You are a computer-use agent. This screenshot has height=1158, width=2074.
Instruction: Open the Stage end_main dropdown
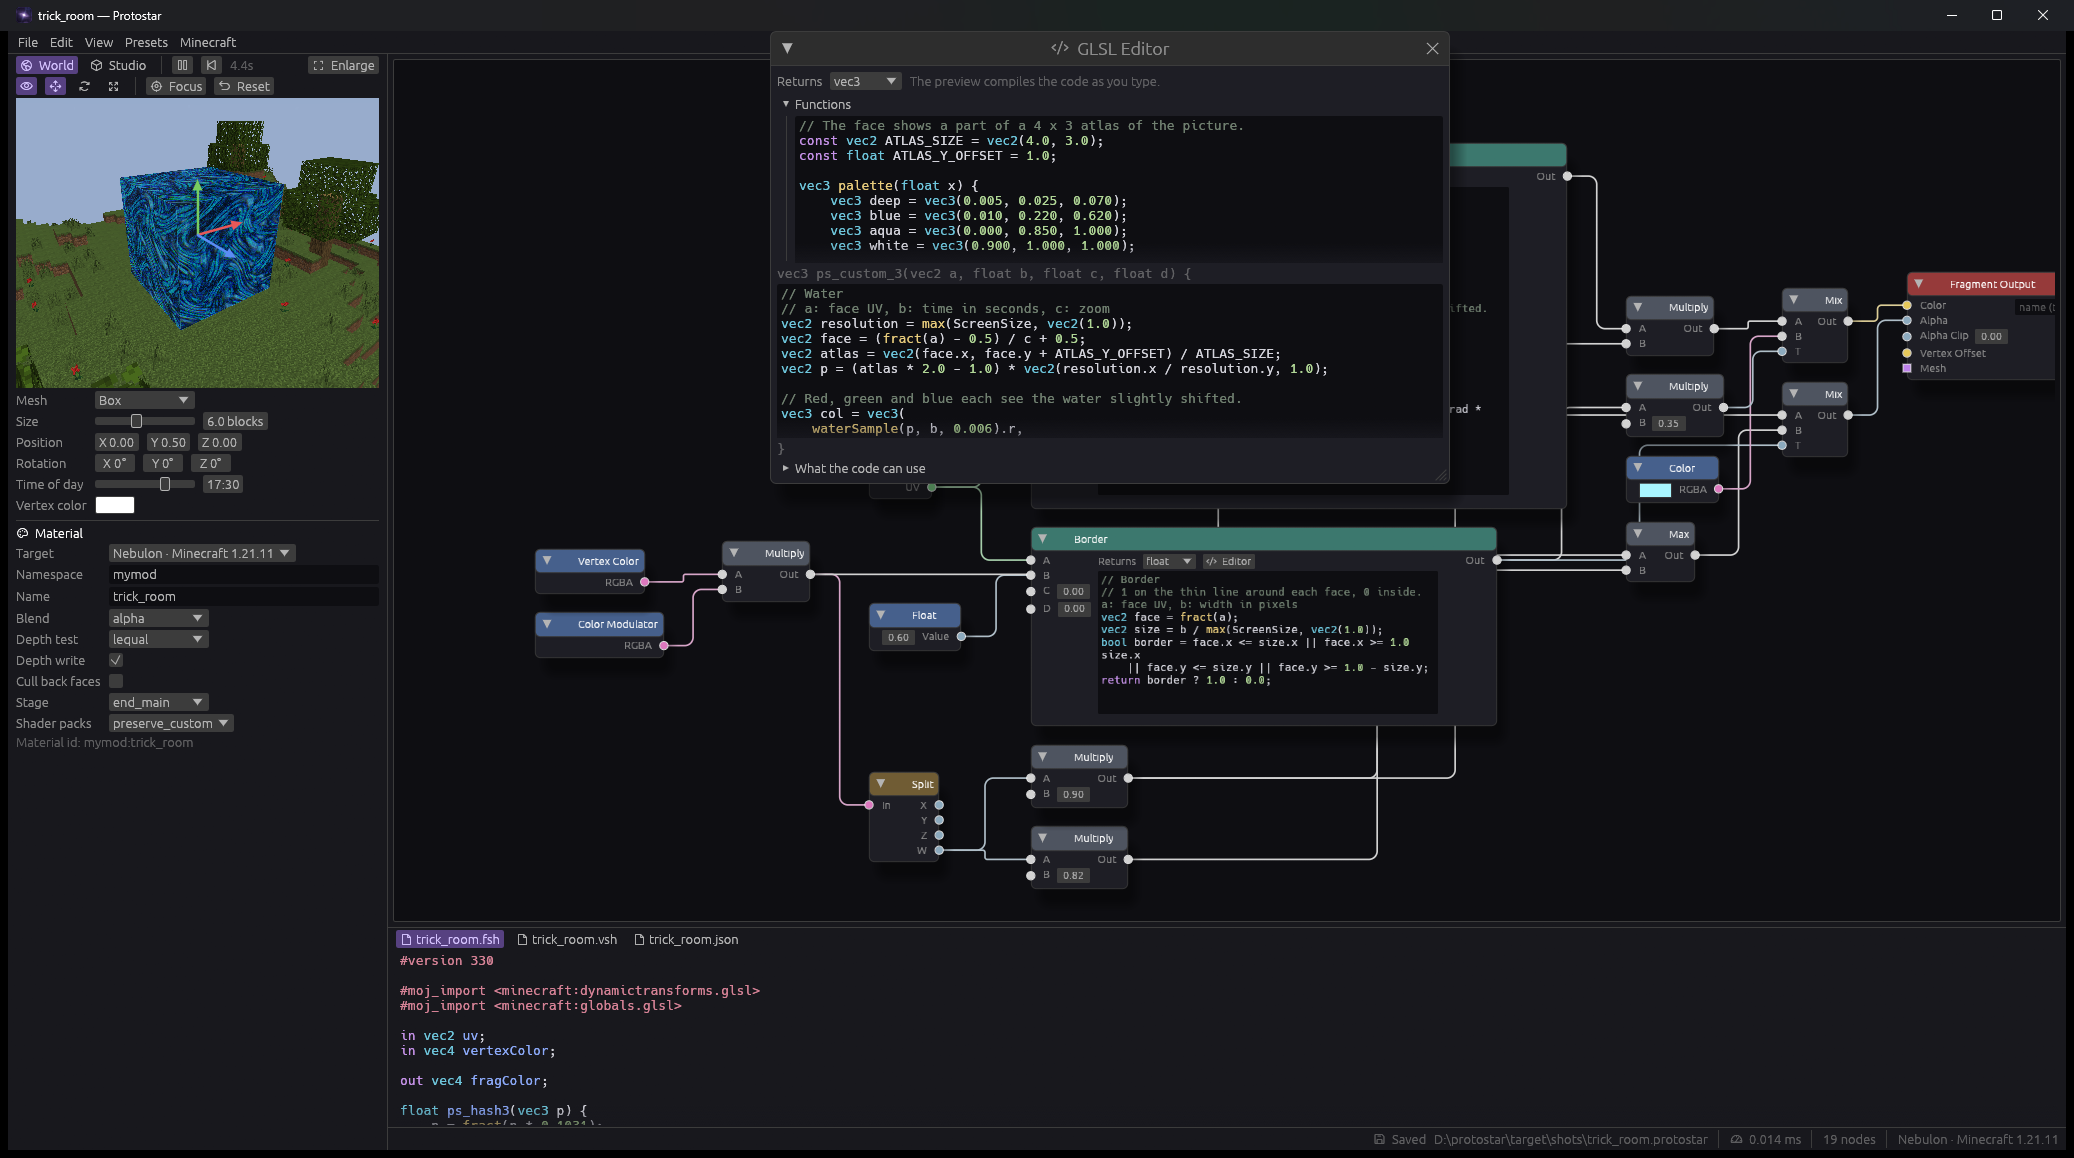tap(158, 702)
